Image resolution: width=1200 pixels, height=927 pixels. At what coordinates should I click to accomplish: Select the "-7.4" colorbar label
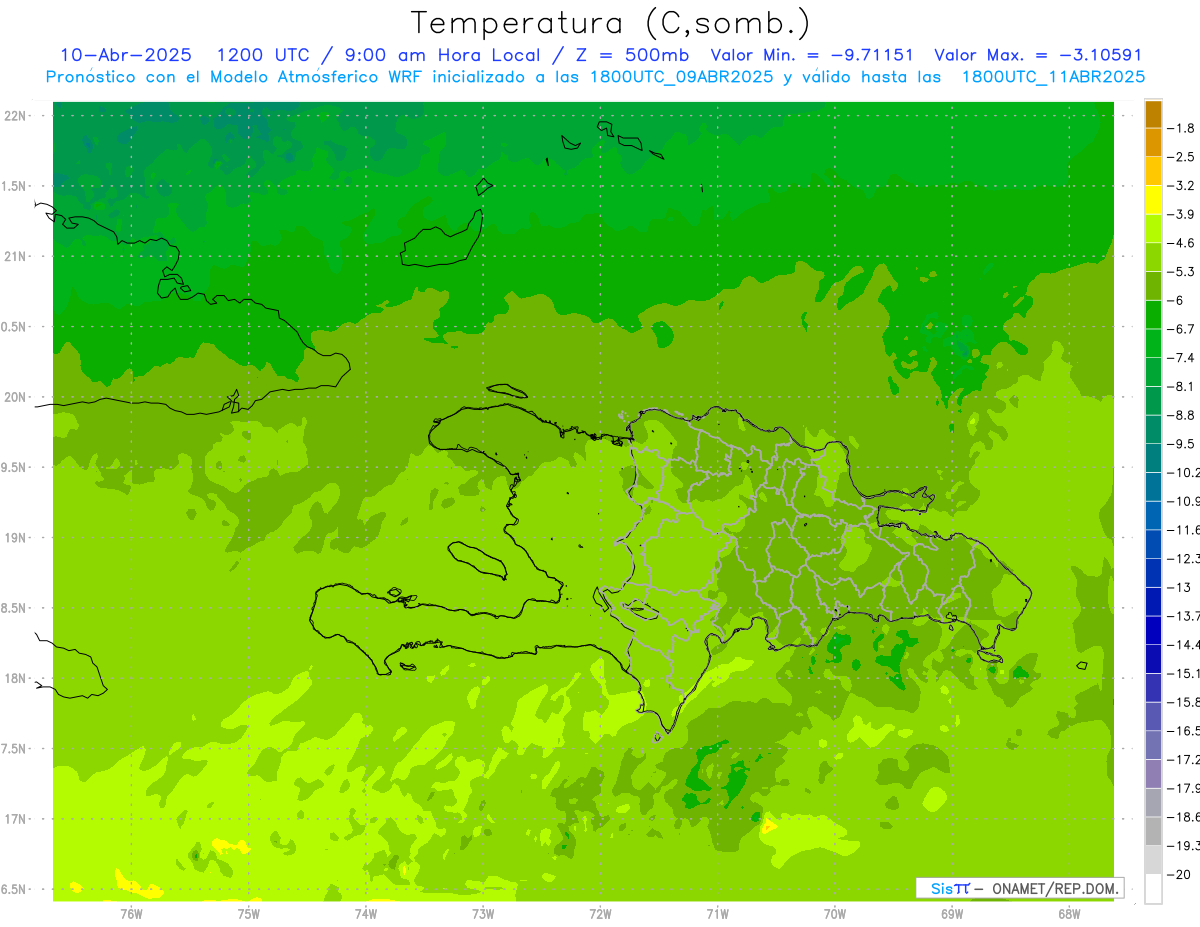tap(1182, 358)
